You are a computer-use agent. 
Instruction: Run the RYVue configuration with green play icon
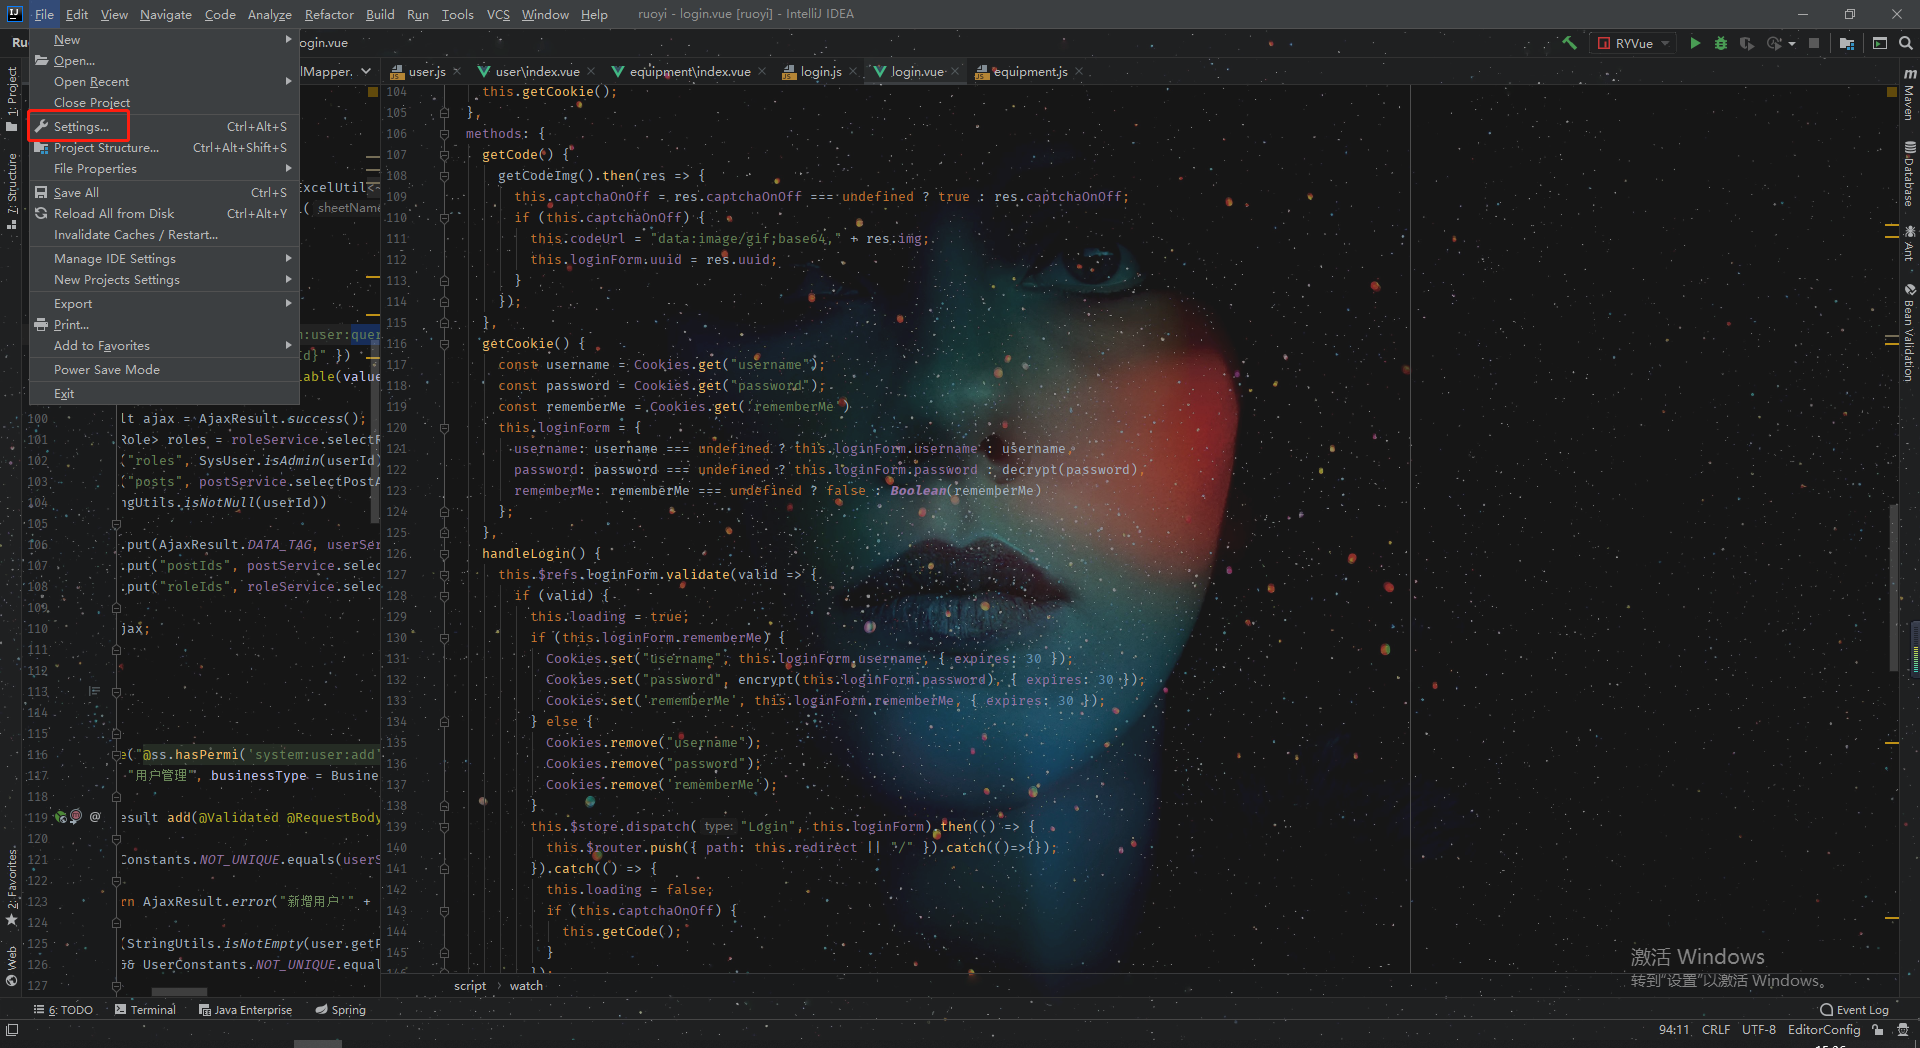pyautogui.click(x=1695, y=43)
